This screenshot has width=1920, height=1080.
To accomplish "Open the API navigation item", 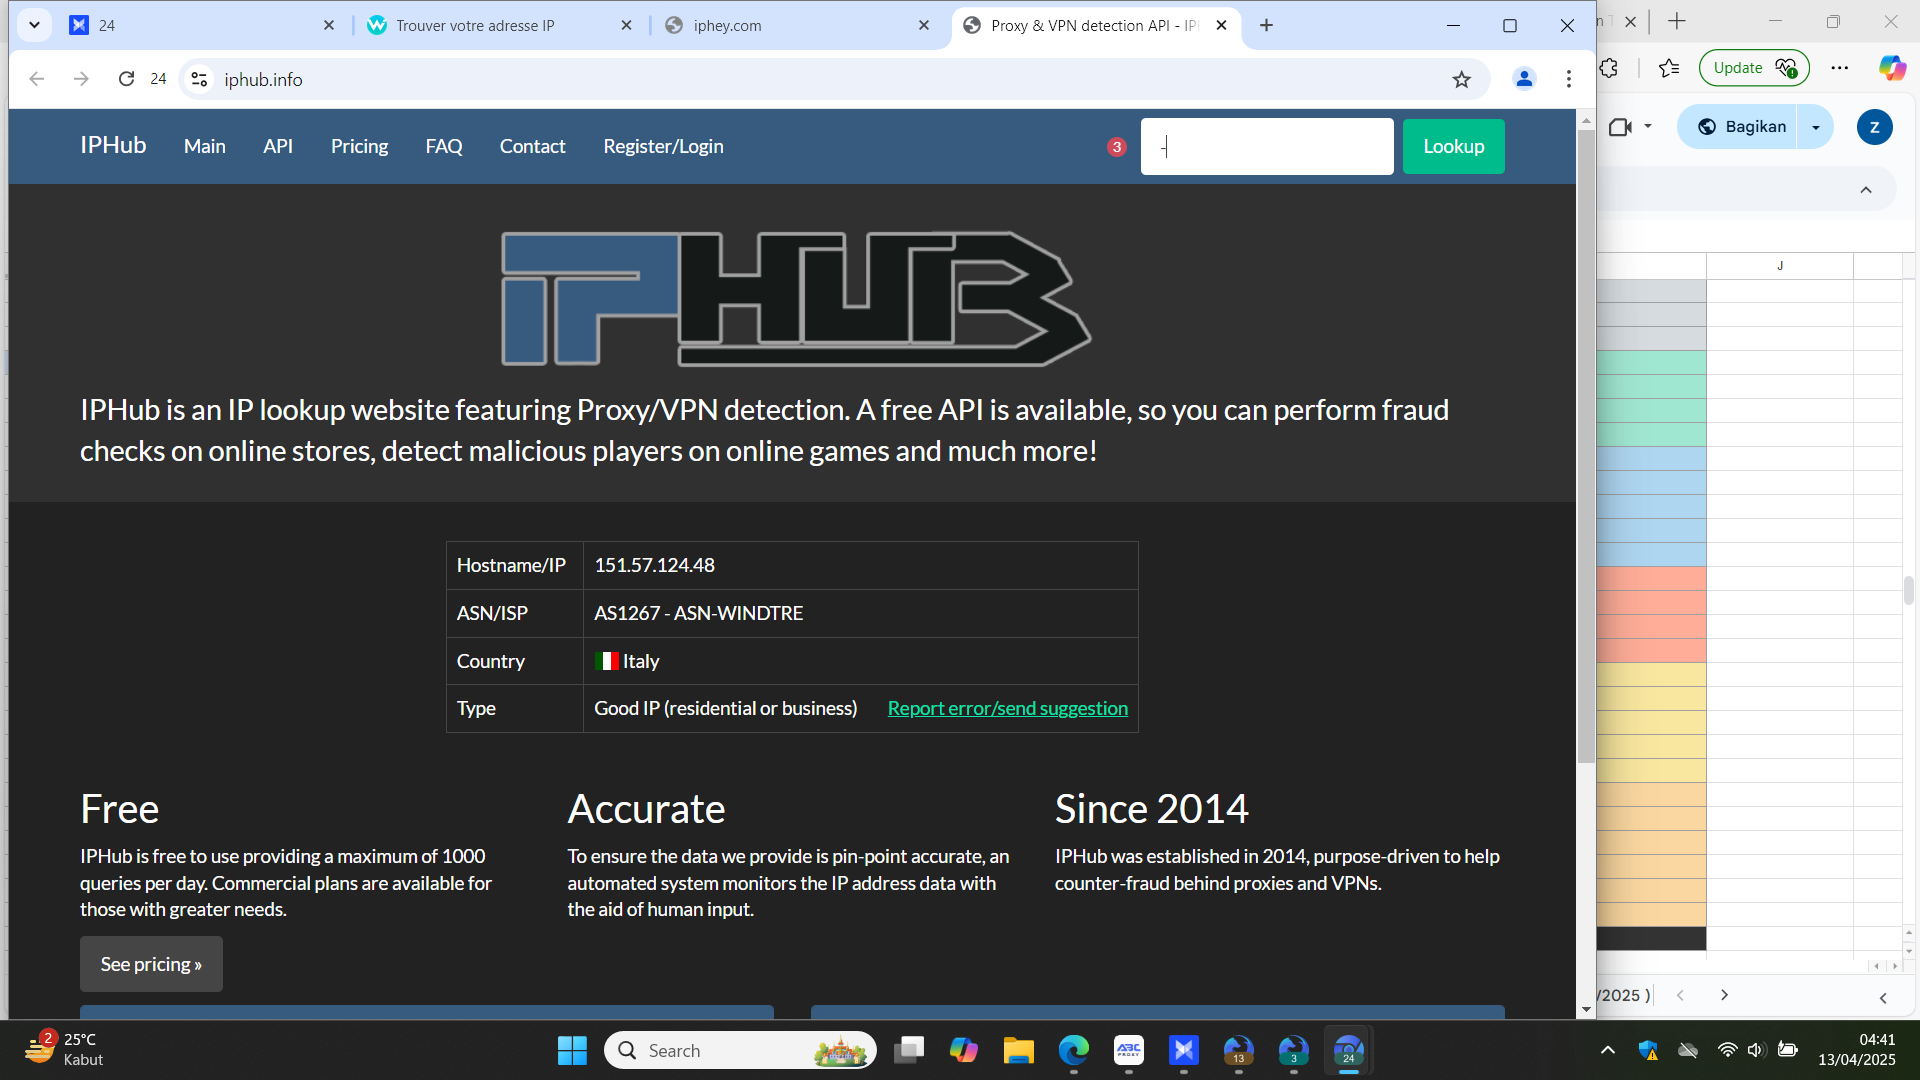I will 278,146.
